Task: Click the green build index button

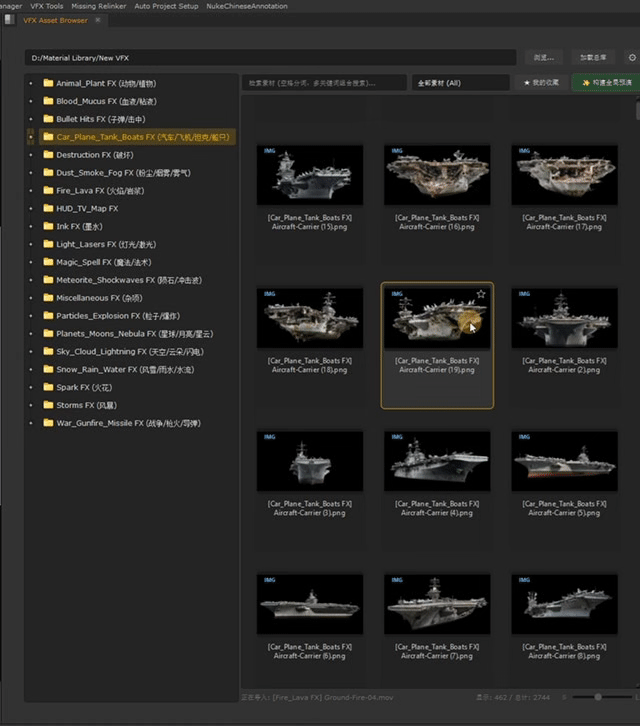Action: click(x=606, y=82)
